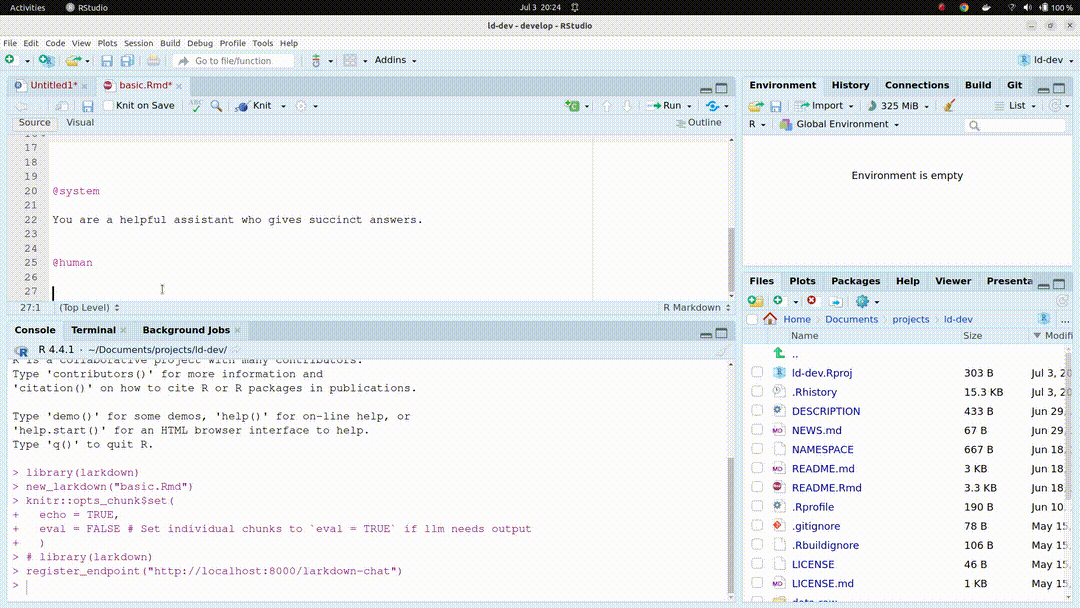Viewport: 1080px width, 608px height.
Task: Switch to the History tab
Action: pyautogui.click(x=850, y=85)
